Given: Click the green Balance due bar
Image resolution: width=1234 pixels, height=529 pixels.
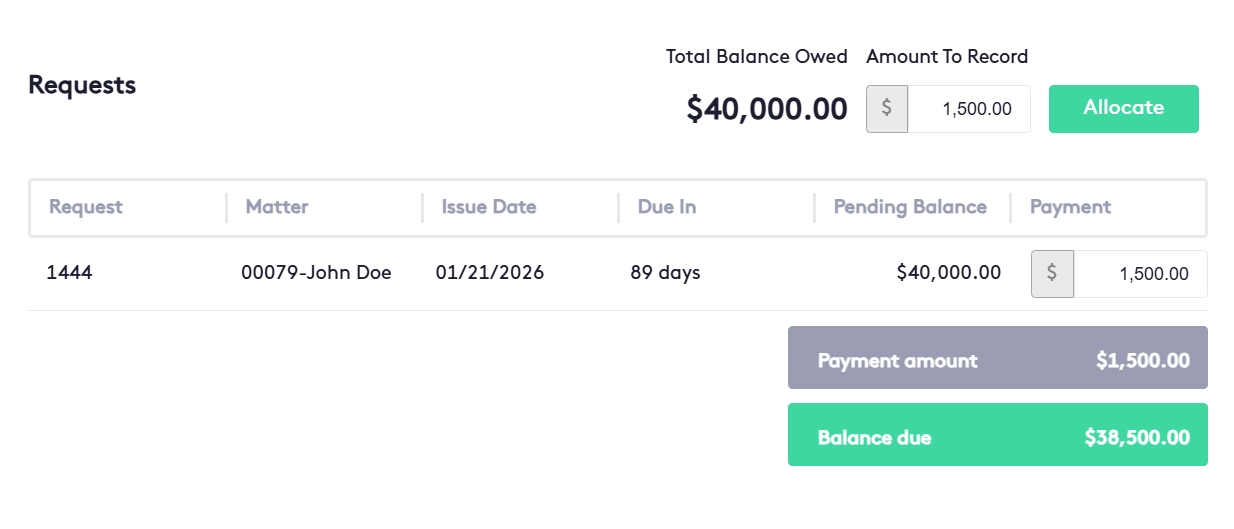Looking at the screenshot, I should (997, 435).
